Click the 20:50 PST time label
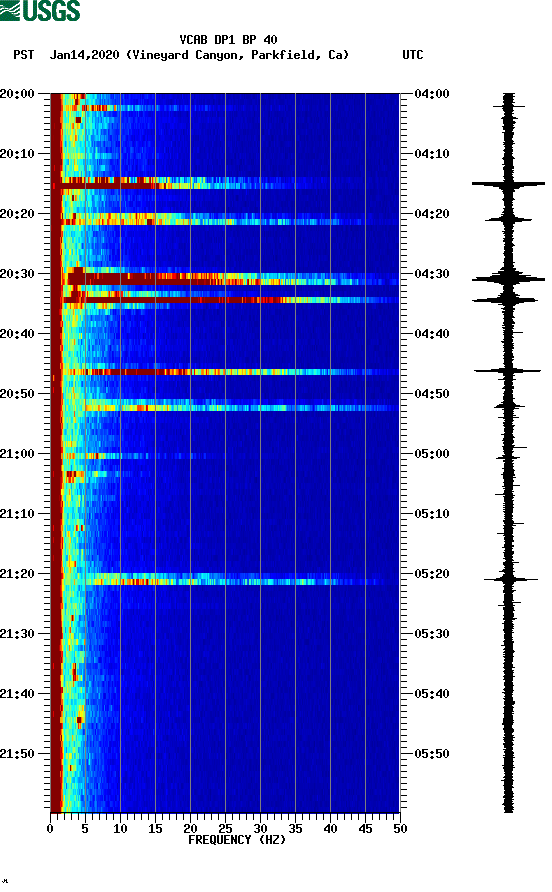Viewport: 552px width, 892px height. pyautogui.click(x=17, y=394)
